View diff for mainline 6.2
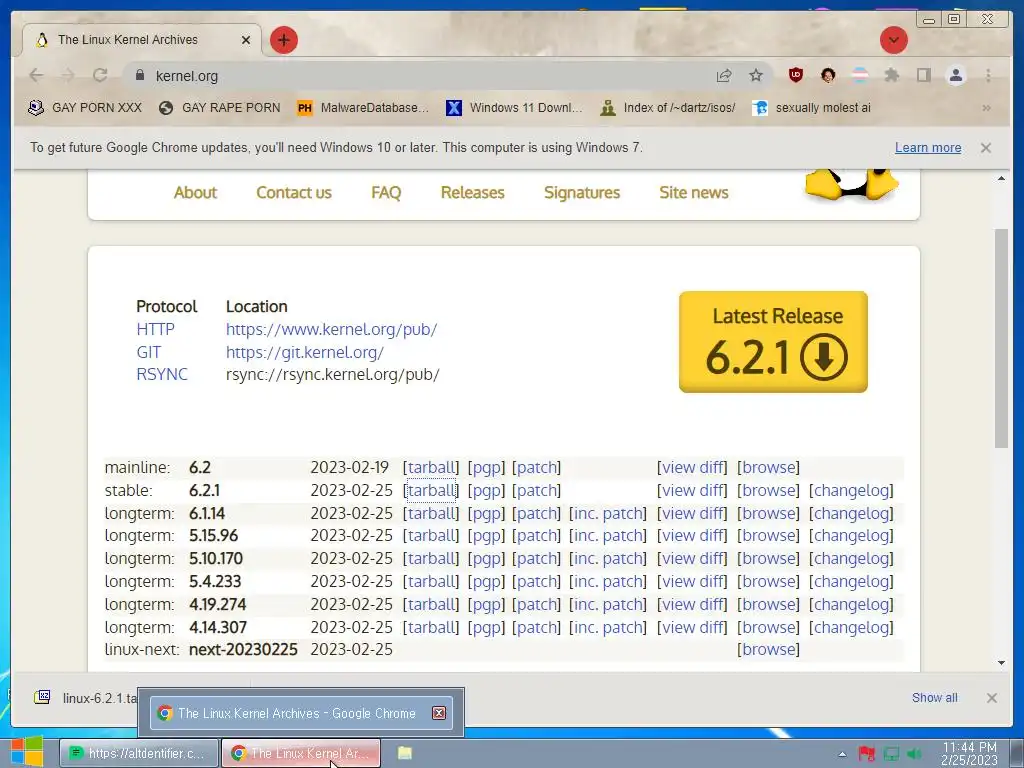The width and height of the screenshot is (1024, 768). point(692,468)
